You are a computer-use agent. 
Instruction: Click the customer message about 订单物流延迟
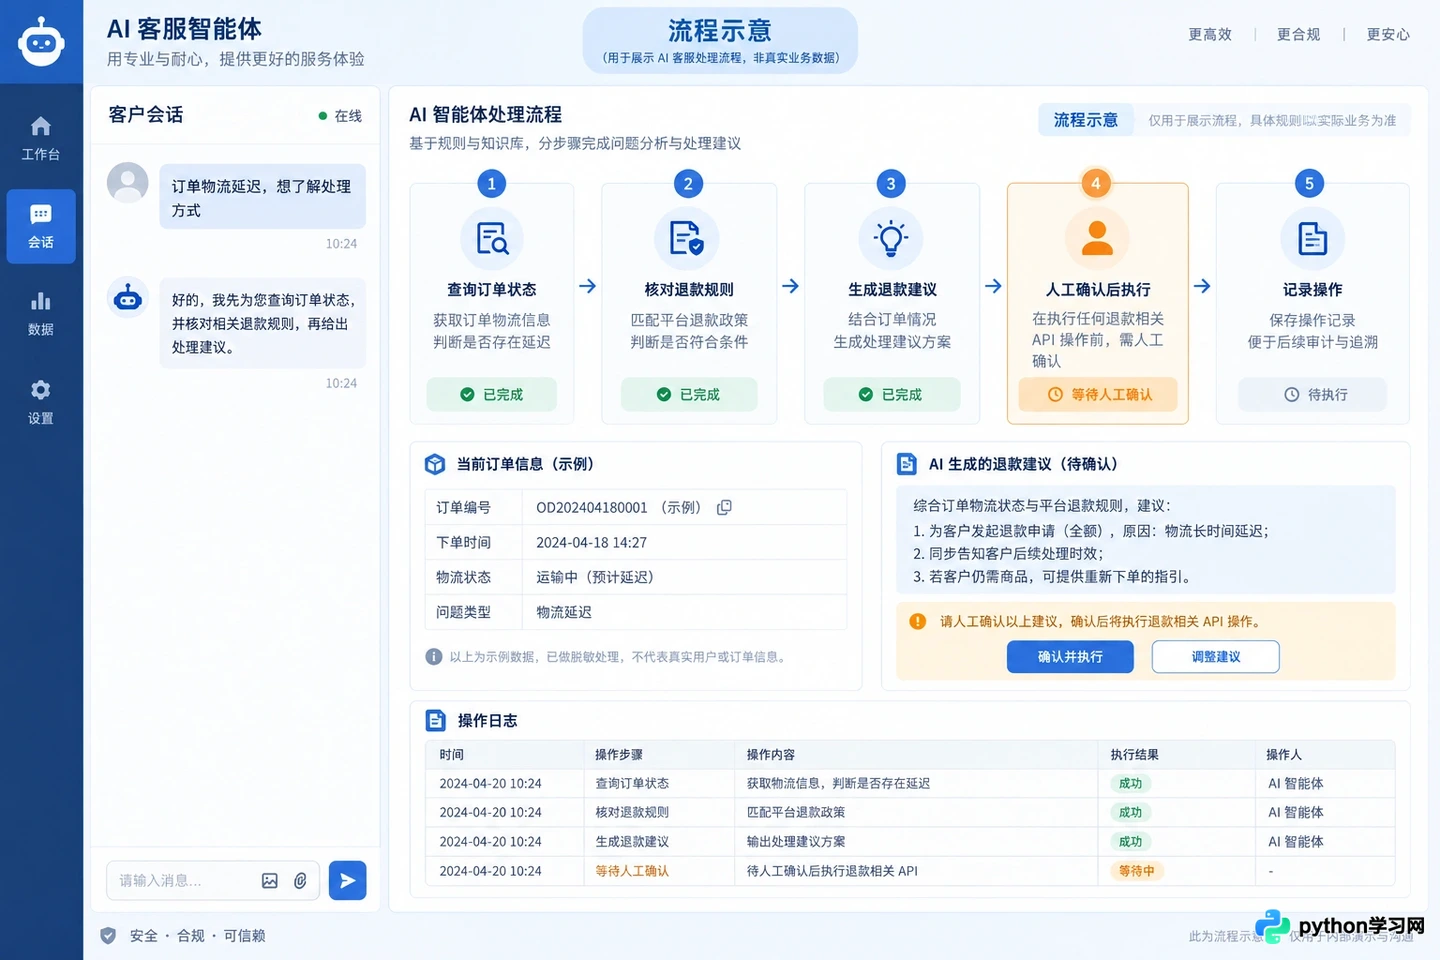(x=263, y=197)
